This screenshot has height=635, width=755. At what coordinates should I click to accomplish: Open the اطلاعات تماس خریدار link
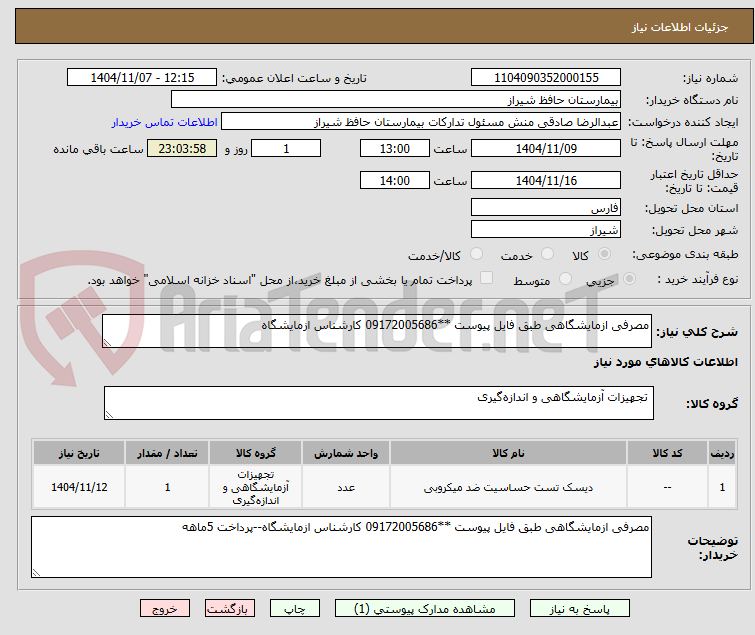165,122
